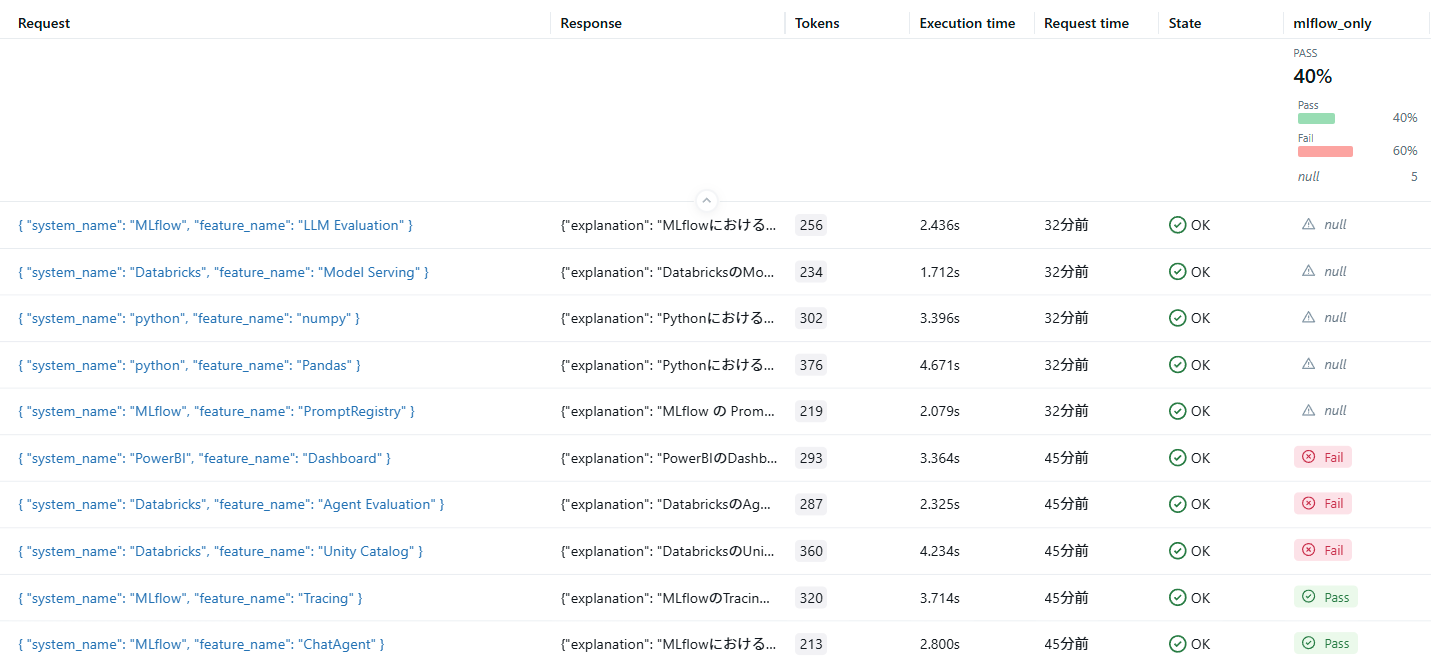Image resolution: width=1438 pixels, height=670 pixels.
Task: Open the python Pandas request link
Action: [189, 365]
